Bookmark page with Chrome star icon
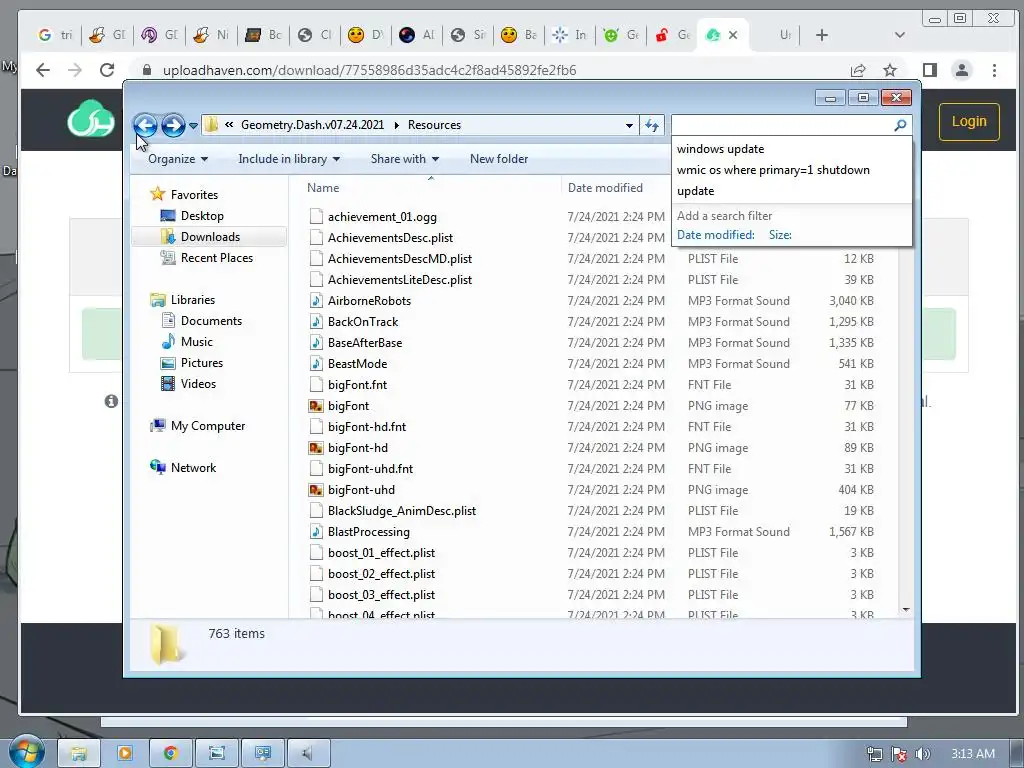Viewport: 1024px width, 768px height. pyautogui.click(x=889, y=70)
